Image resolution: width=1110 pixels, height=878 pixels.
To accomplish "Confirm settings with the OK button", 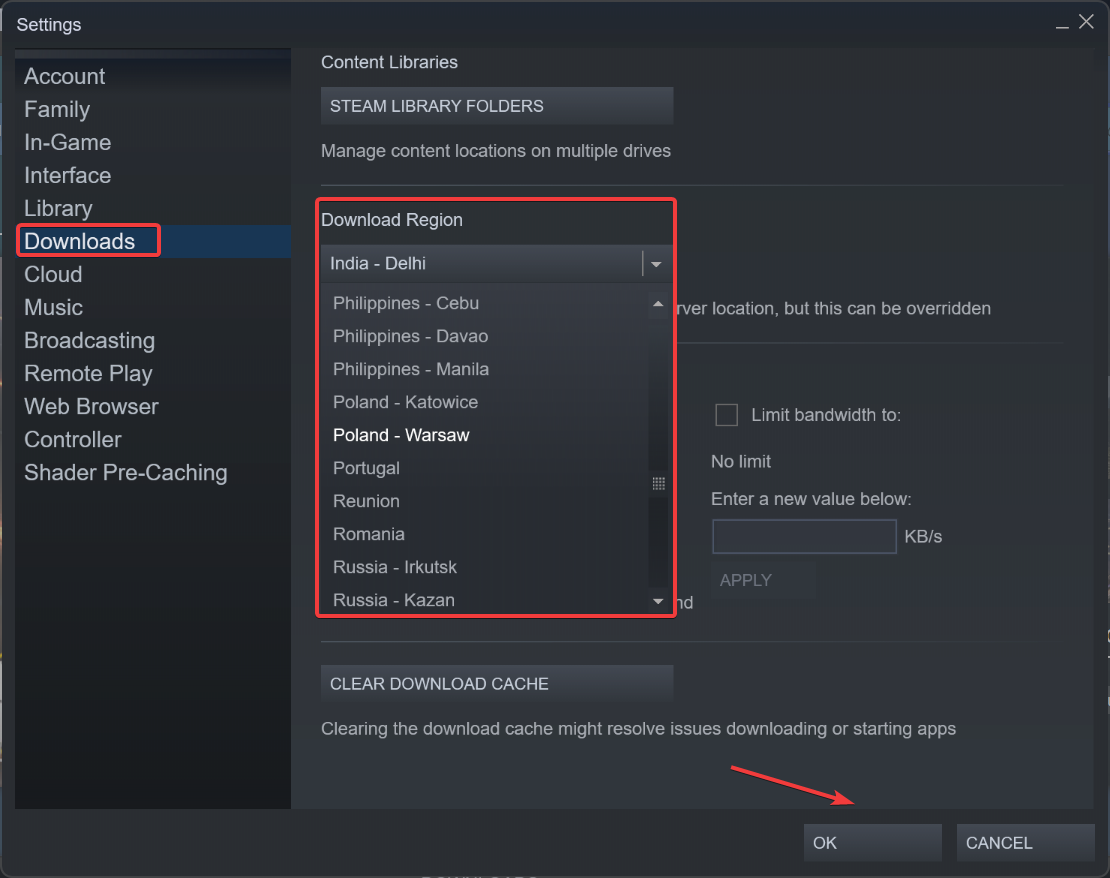I will [x=873, y=843].
